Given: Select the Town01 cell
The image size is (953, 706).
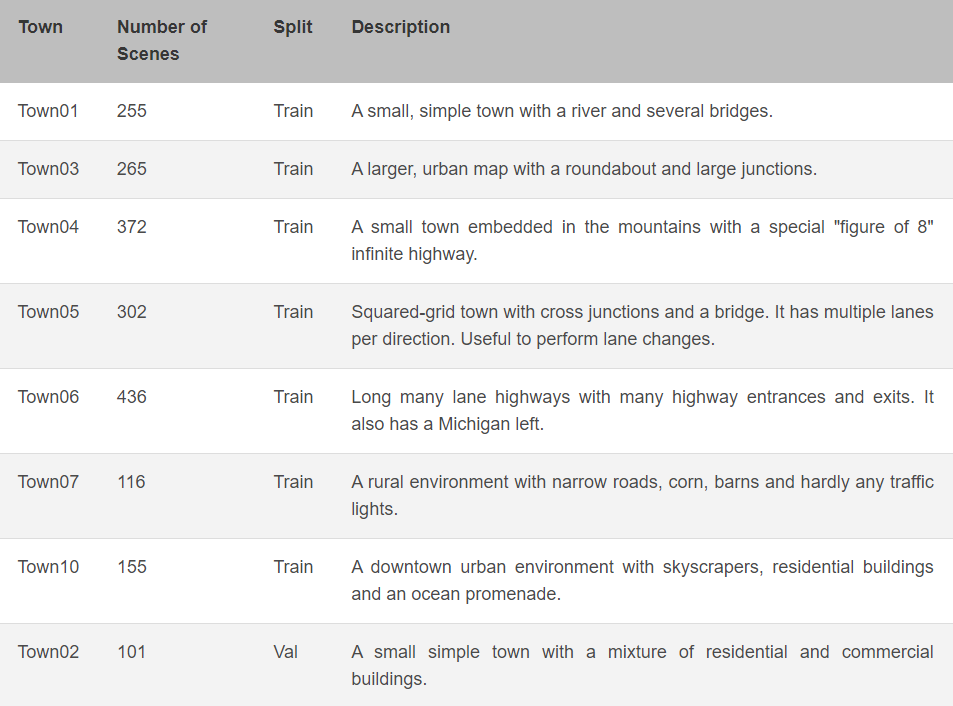Looking at the screenshot, I should coord(48,111).
